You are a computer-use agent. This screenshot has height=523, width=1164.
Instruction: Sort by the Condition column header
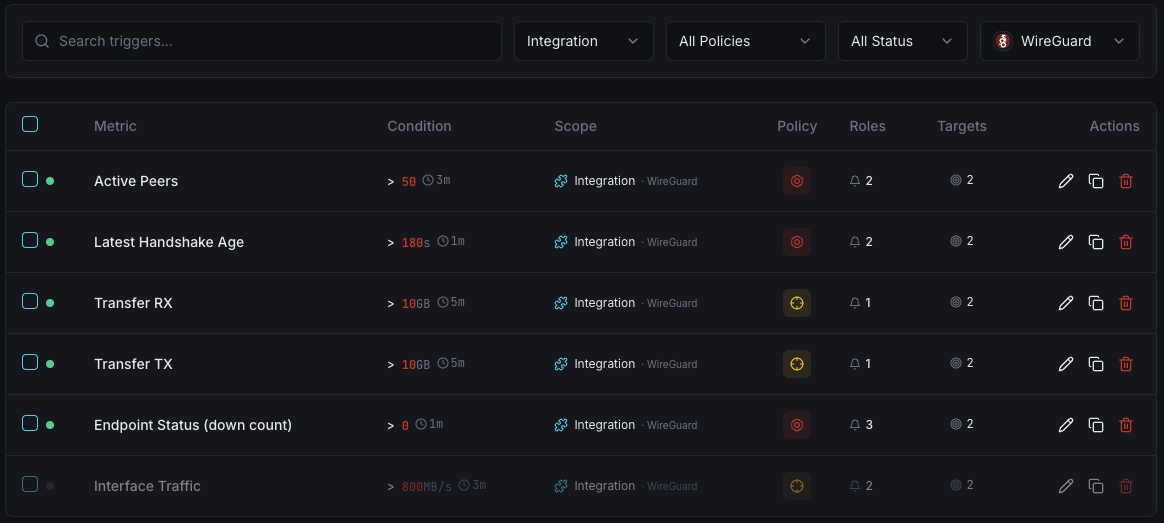(419, 126)
